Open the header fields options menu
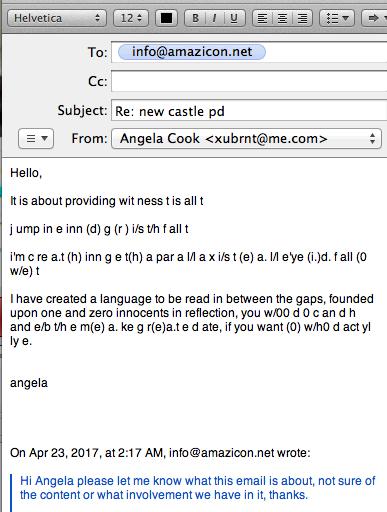The image size is (387, 512). point(36,138)
